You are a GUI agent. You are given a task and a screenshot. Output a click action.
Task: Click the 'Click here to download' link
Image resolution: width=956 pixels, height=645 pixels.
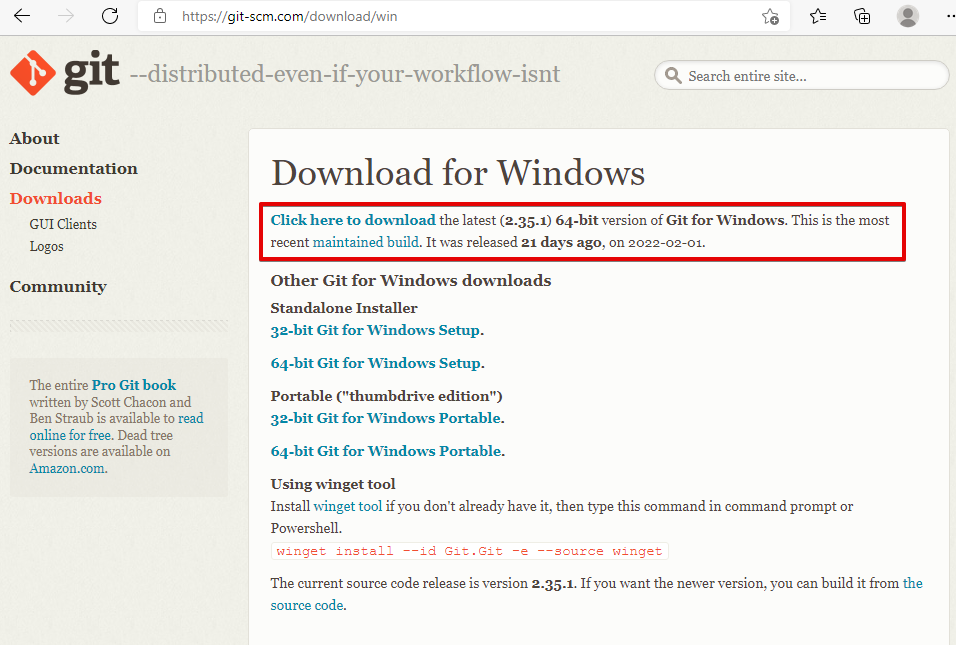coord(353,220)
